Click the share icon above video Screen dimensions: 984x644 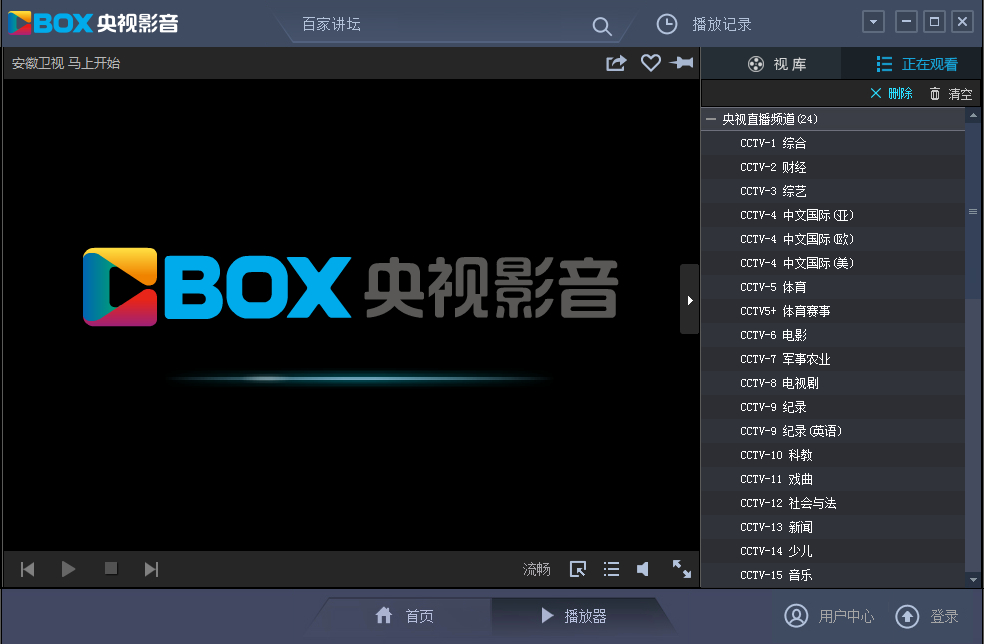click(x=616, y=63)
